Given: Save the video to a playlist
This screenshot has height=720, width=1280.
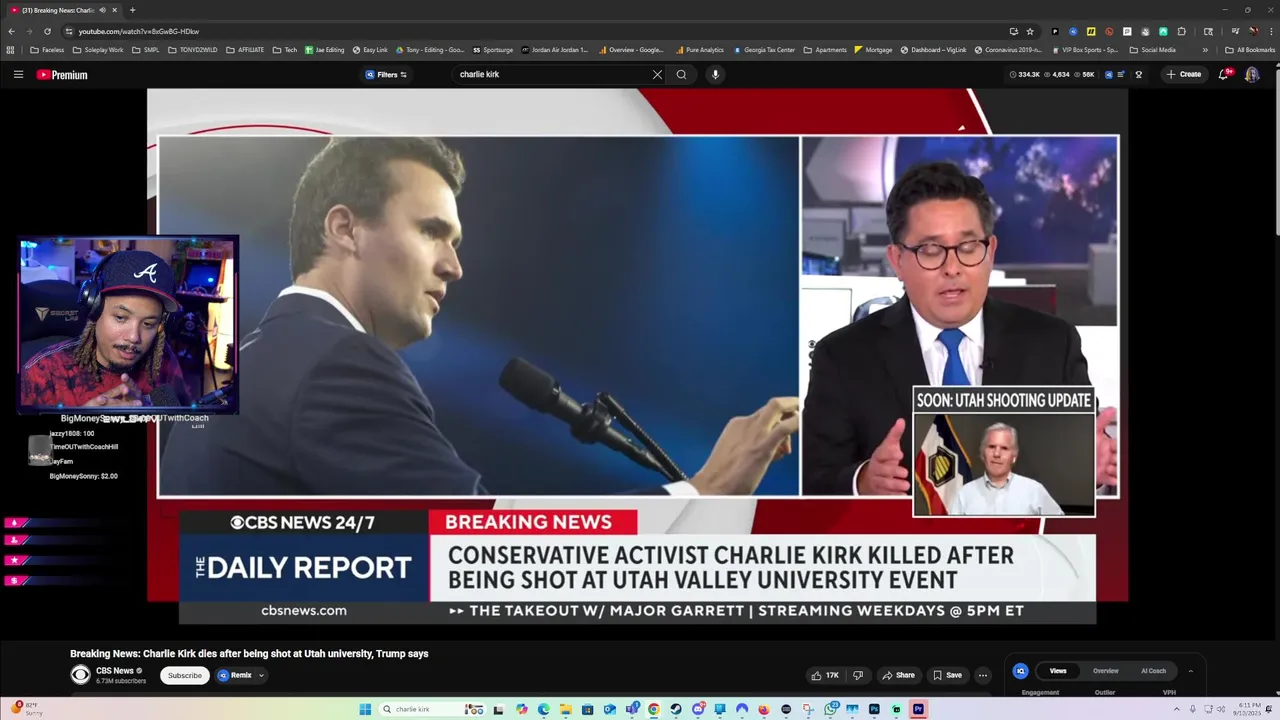Looking at the screenshot, I should tap(948, 675).
